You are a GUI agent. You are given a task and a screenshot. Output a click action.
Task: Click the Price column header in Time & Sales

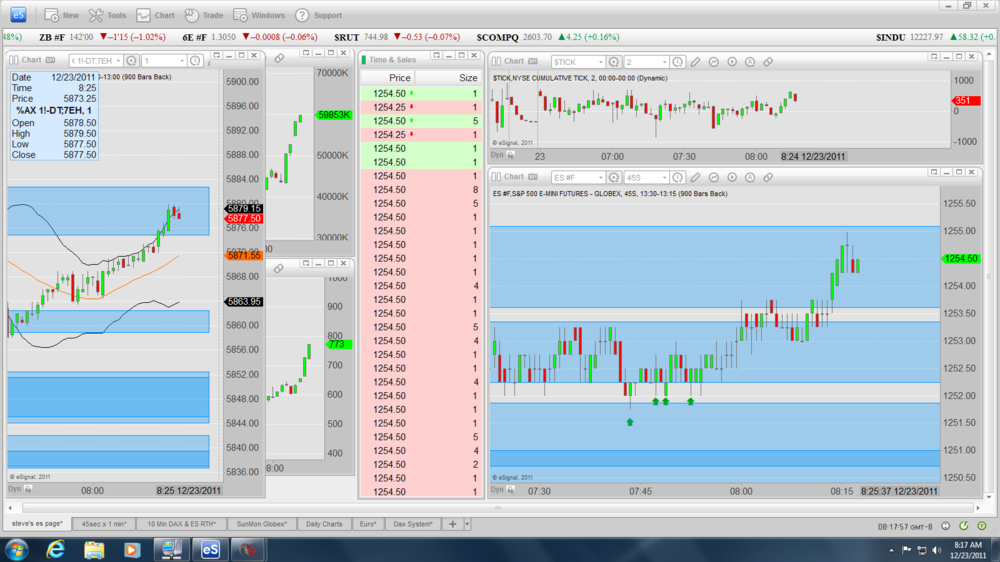[x=388, y=78]
